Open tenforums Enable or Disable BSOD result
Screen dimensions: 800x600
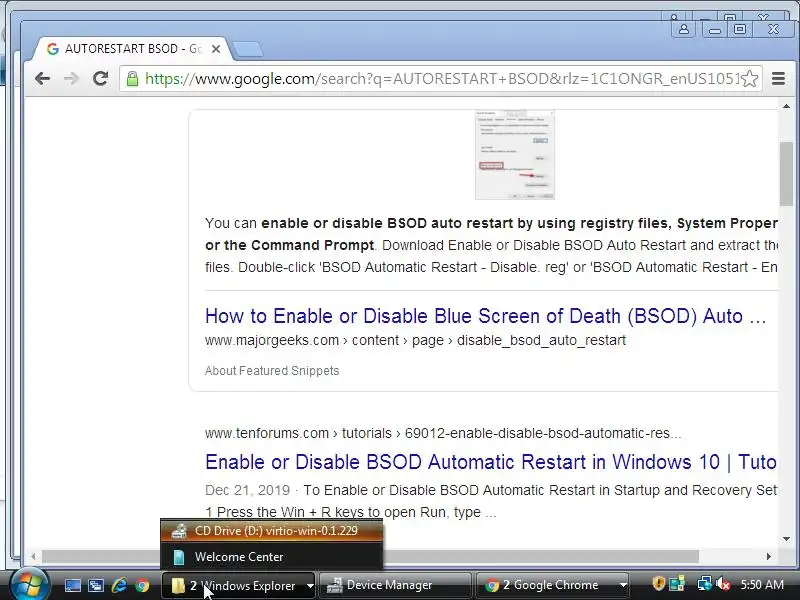click(x=490, y=462)
